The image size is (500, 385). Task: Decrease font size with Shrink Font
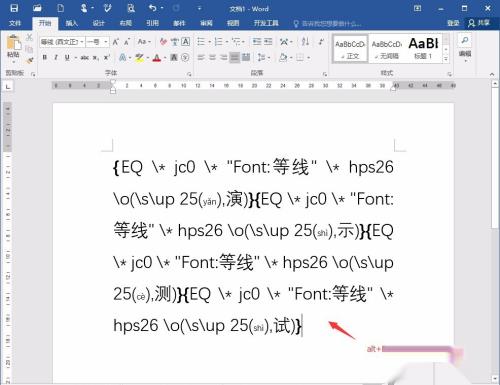click(127, 42)
